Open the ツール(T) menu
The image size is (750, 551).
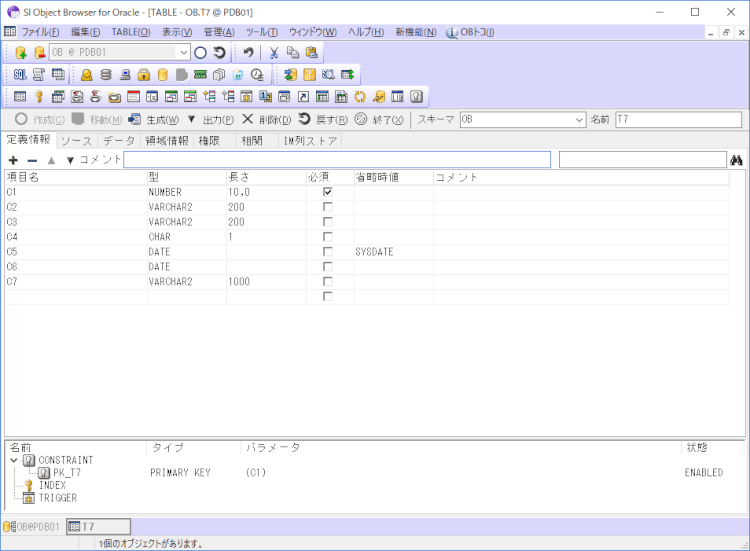(261, 32)
